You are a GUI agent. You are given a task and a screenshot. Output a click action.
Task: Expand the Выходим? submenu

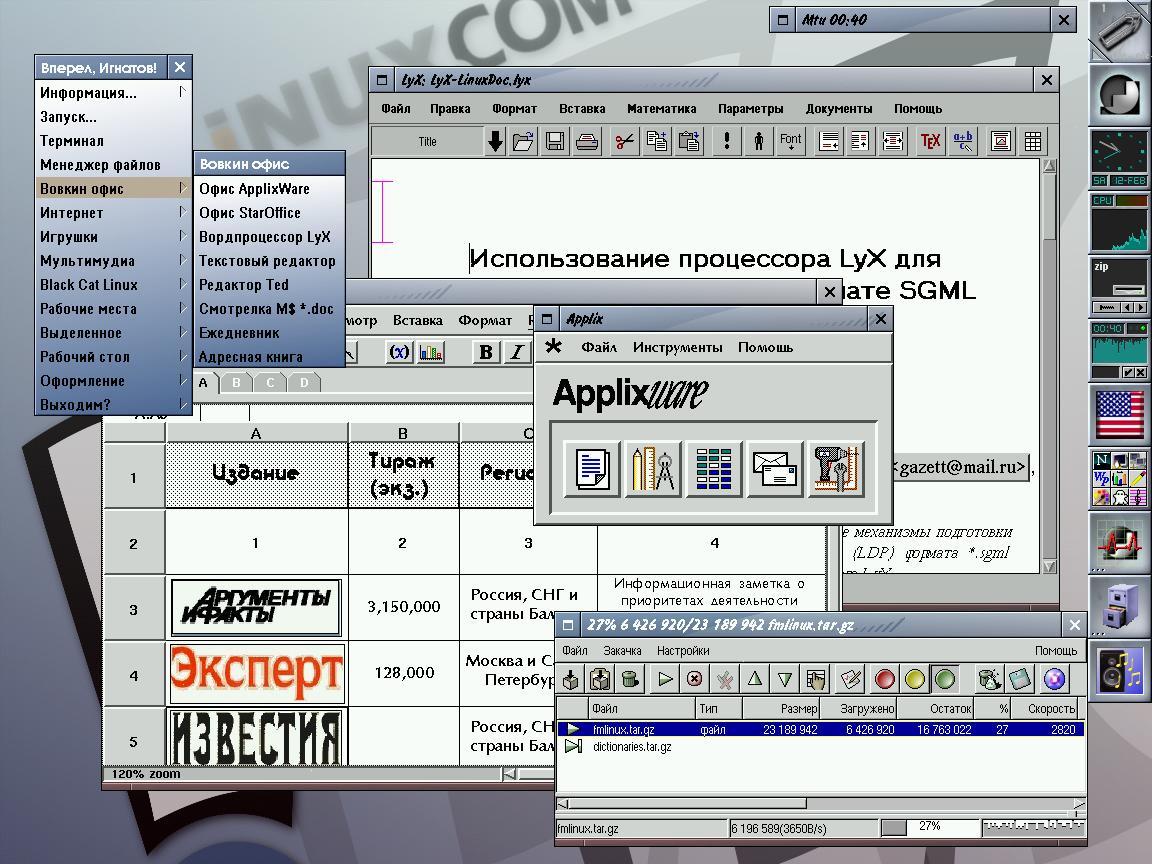tap(113, 404)
